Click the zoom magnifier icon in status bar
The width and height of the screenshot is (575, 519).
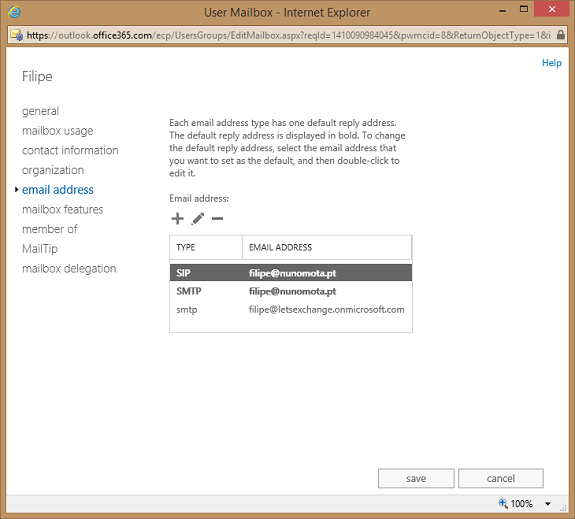(503, 503)
